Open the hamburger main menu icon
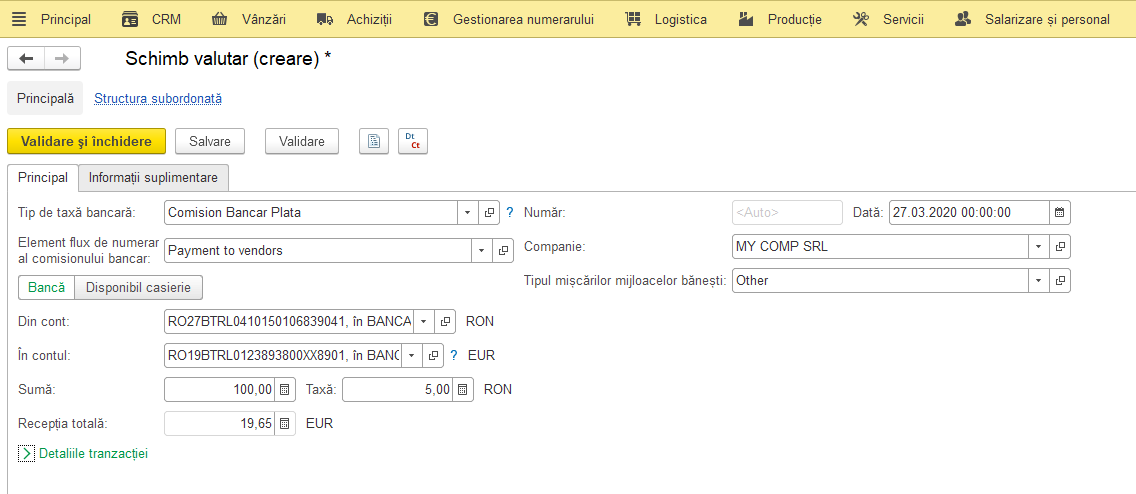Screen dimensions: 1136x494 click(20, 20)
